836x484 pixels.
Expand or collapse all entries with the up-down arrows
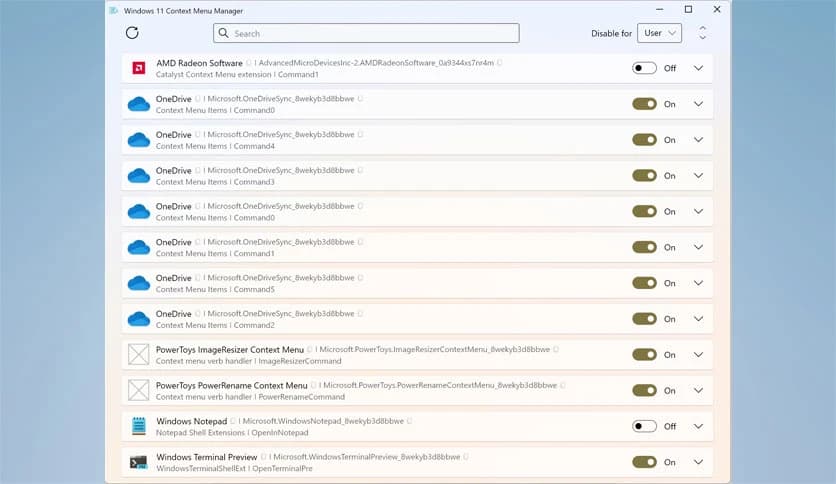(x=703, y=33)
